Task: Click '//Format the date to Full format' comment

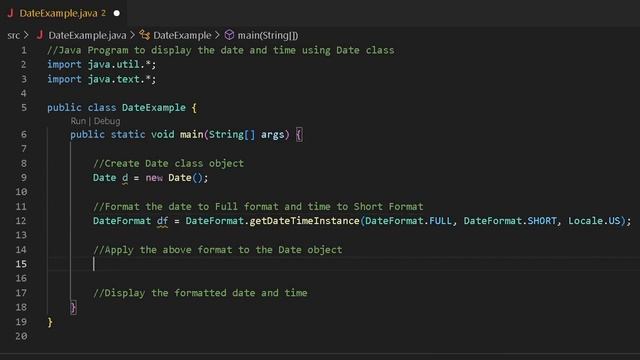Action: pos(258,207)
